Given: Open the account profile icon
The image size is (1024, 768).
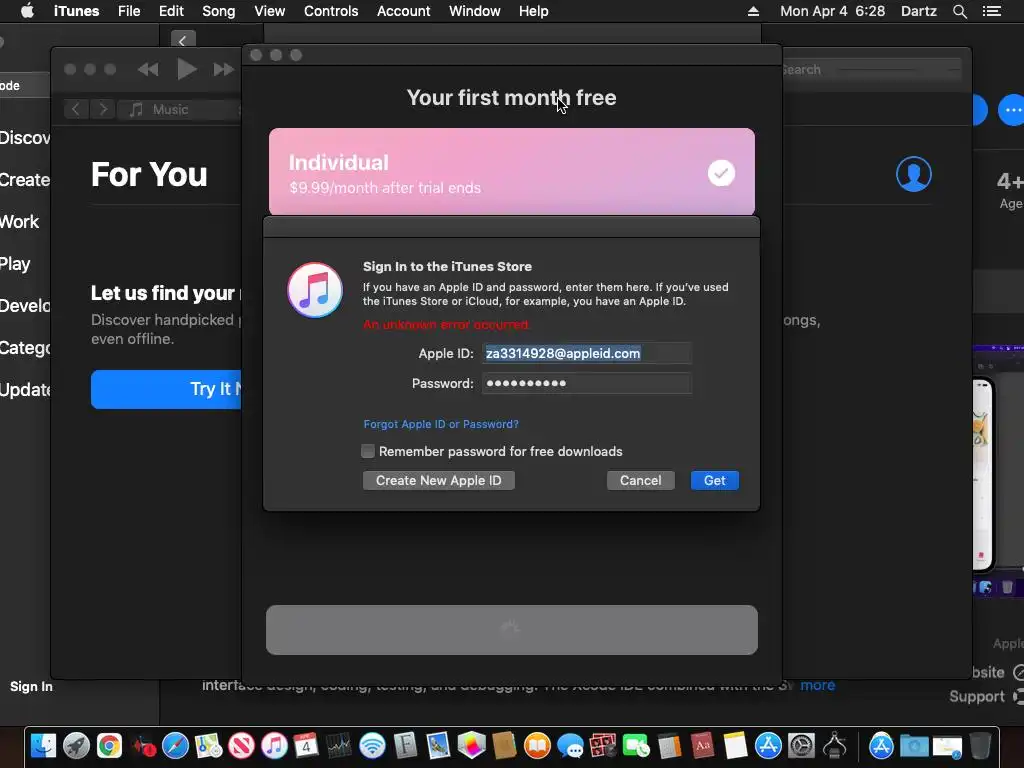Looking at the screenshot, I should [x=914, y=174].
